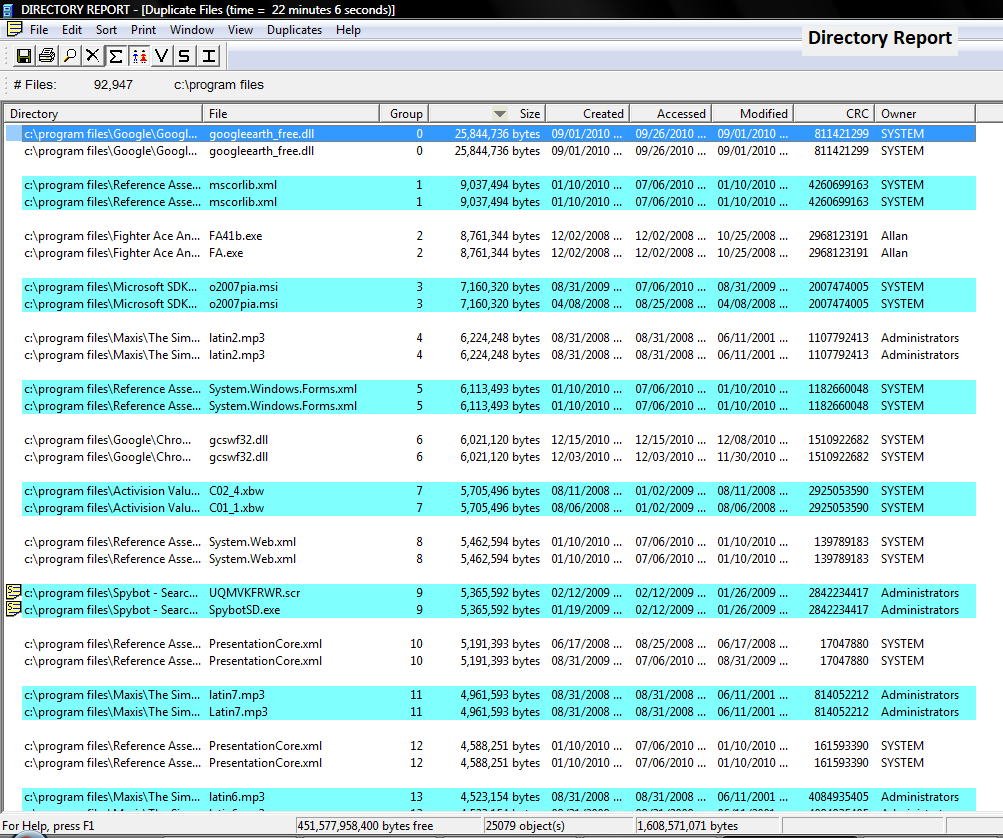
Task: Select the first group 12 PresentationCore.xml
Action: pos(499,746)
